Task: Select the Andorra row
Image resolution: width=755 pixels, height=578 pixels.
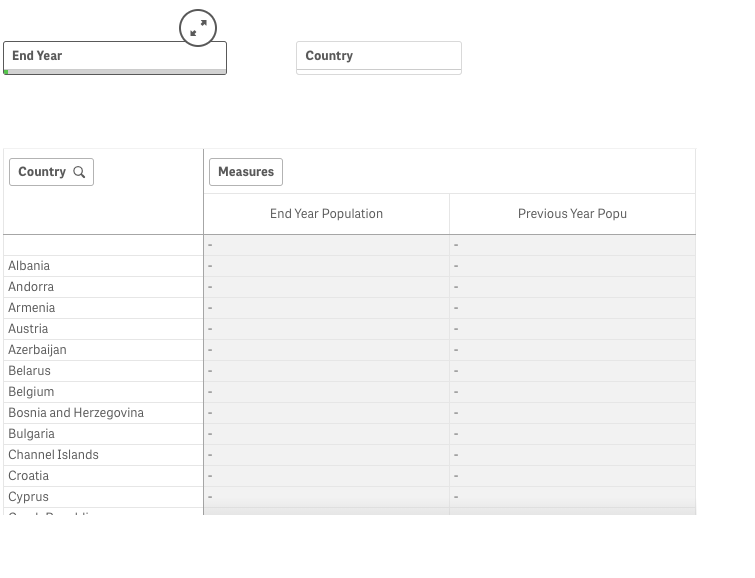Action: point(31,287)
